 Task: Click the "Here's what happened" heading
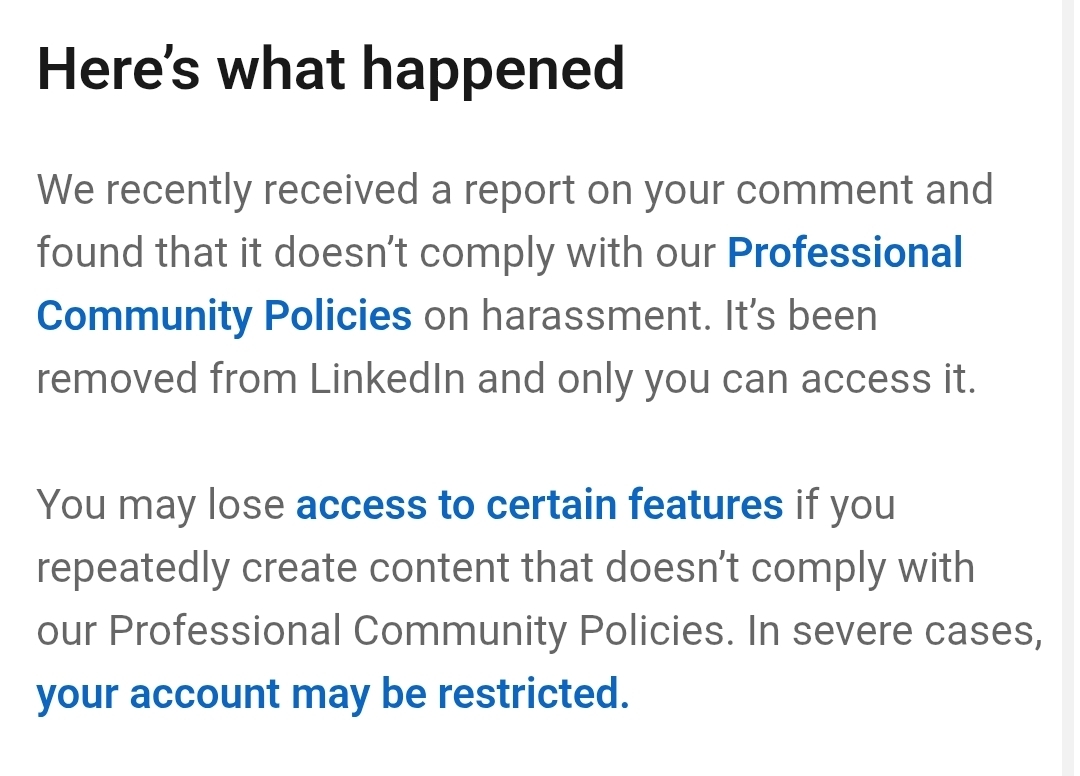331,70
